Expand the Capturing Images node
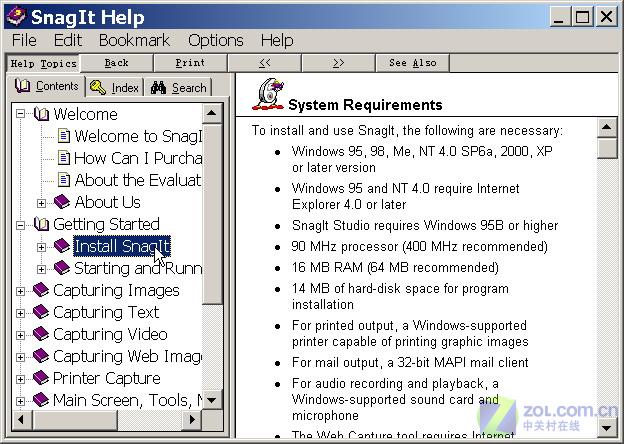Screen dimensions: 624x444 tap(20, 292)
